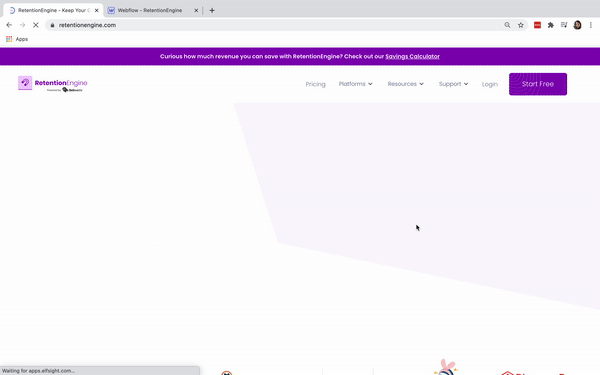
Task: Open the Chrome profile avatar
Action: click(577, 25)
